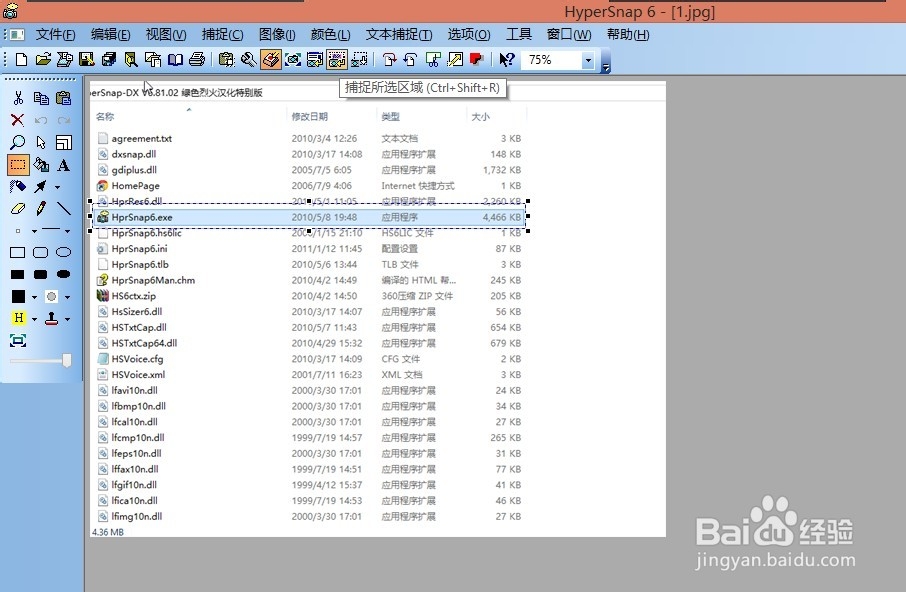Screen dimensions: 906x592
Task: Select the hollow rectangle shape tool
Action: (x=18, y=252)
